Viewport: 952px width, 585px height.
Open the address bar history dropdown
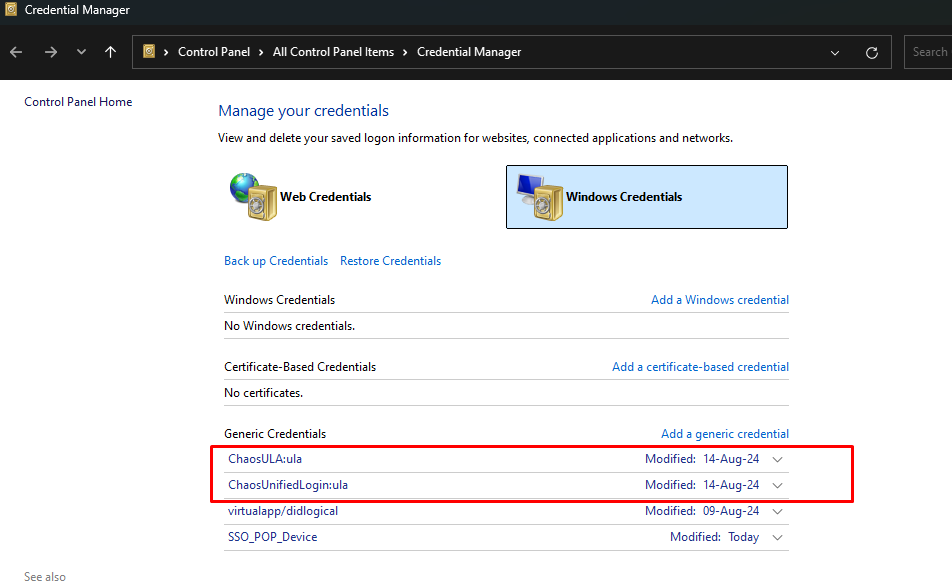click(x=835, y=52)
